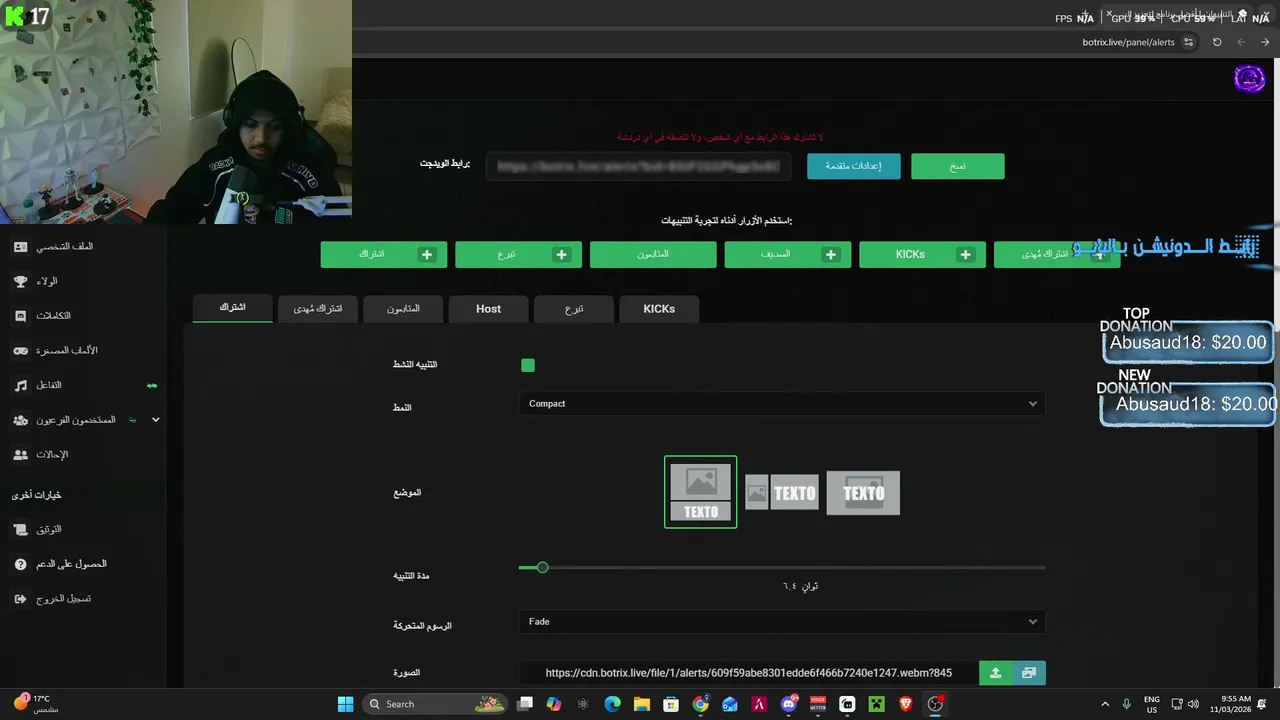Image resolution: width=1280 pixels, height=720 pixels.
Task: Click the music note icon for التفاعل
Action: coord(20,385)
